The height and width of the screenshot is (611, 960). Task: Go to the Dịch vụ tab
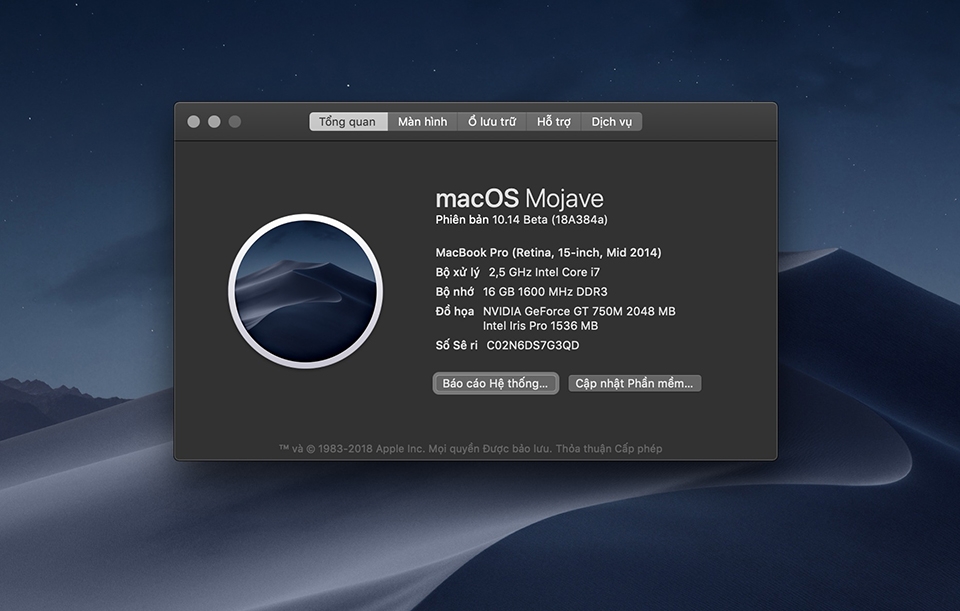point(612,122)
